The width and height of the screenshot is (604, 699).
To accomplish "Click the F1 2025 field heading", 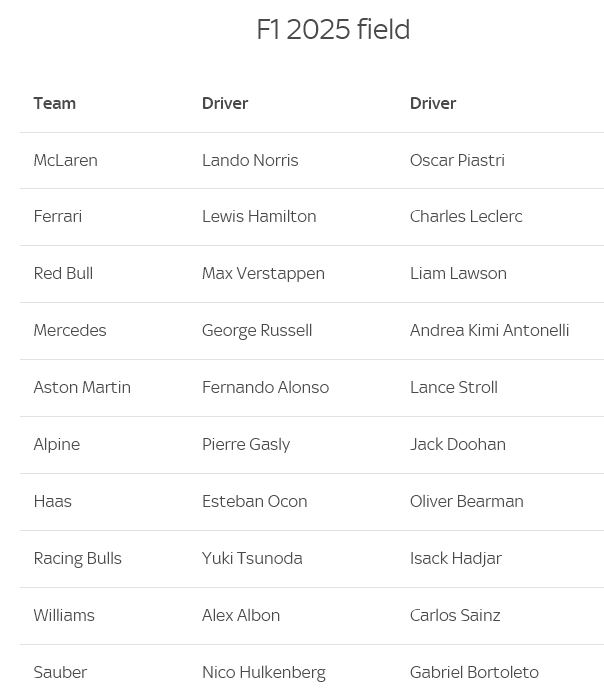I will (333, 30).
